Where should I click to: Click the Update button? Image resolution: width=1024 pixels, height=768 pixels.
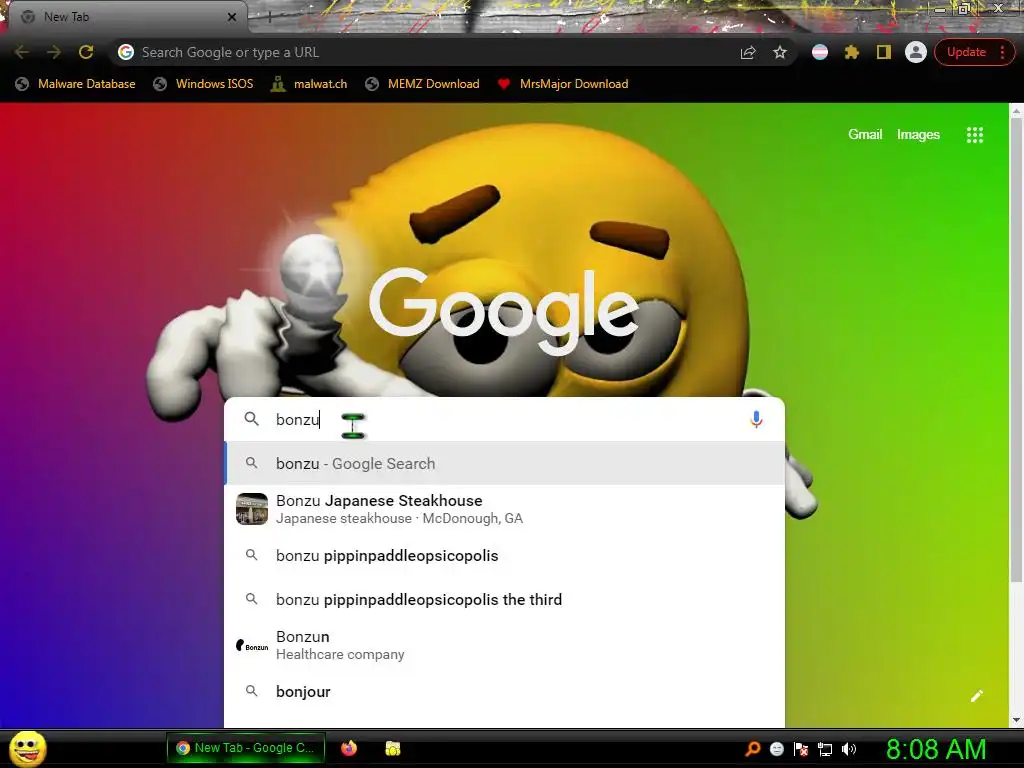point(966,52)
